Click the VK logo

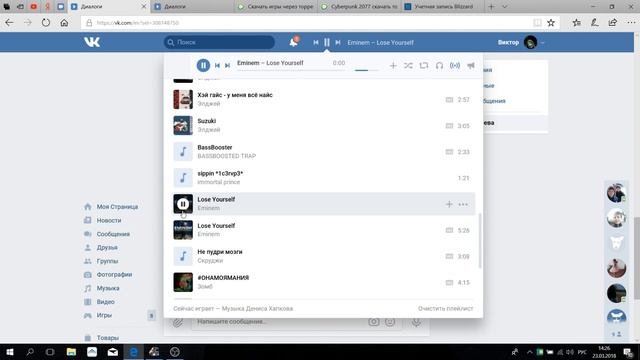[x=92, y=42]
